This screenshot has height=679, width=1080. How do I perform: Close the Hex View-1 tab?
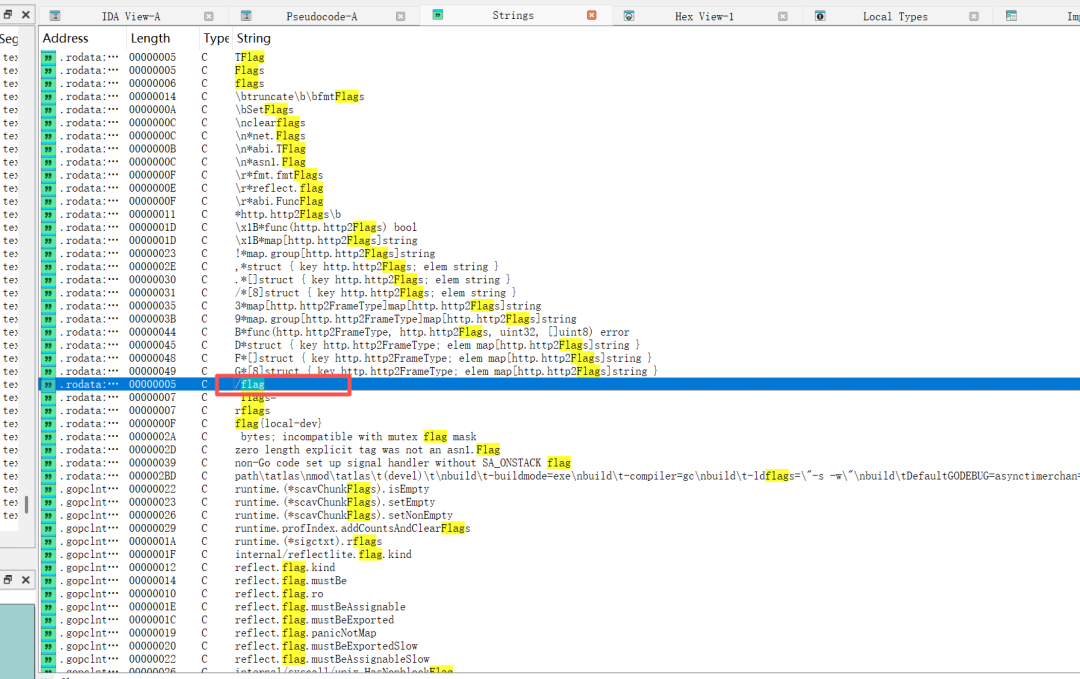[x=782, y=17]
